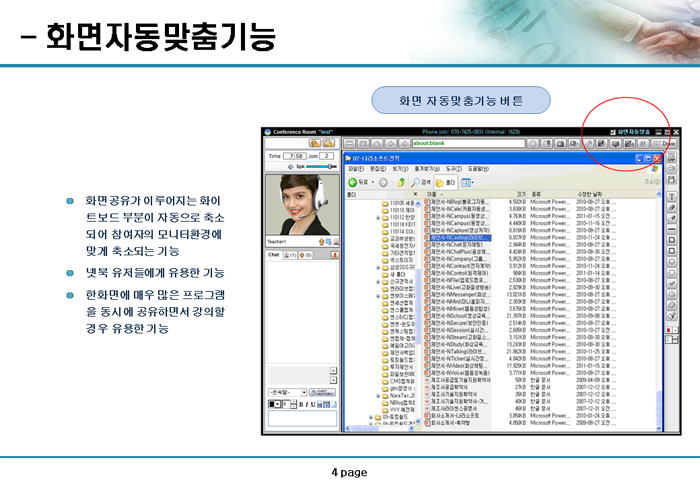The height and width of the screenshot is (485, 700).
Task: Pick the red drawing color swatch
Action: (x=669, y=330)
